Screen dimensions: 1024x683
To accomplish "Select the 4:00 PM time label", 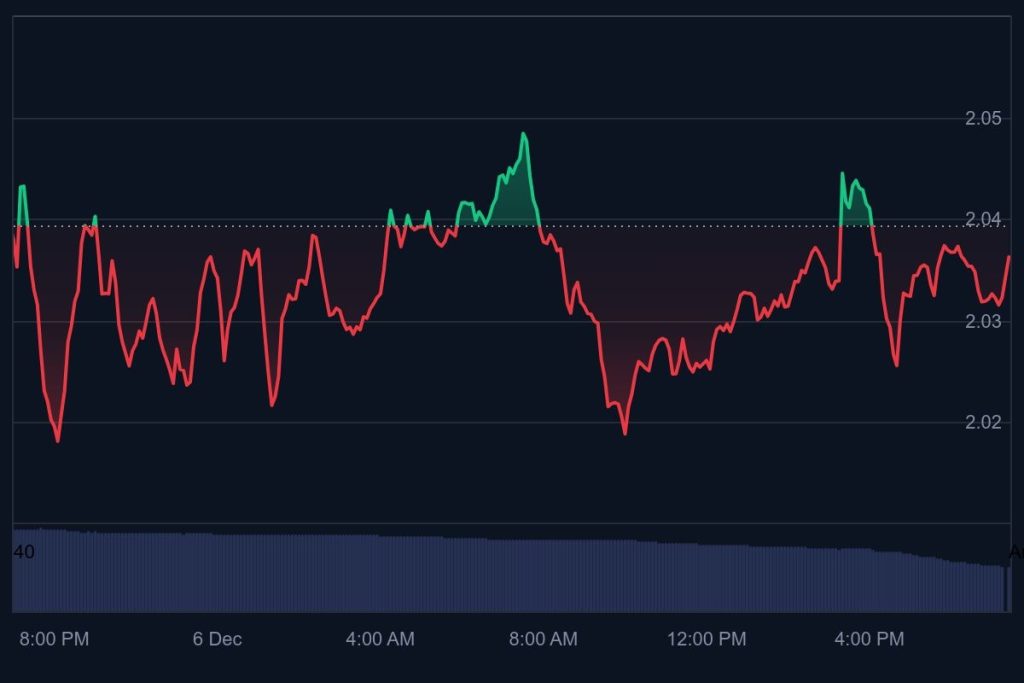I will pyautogui.click(x=869, y=639).
